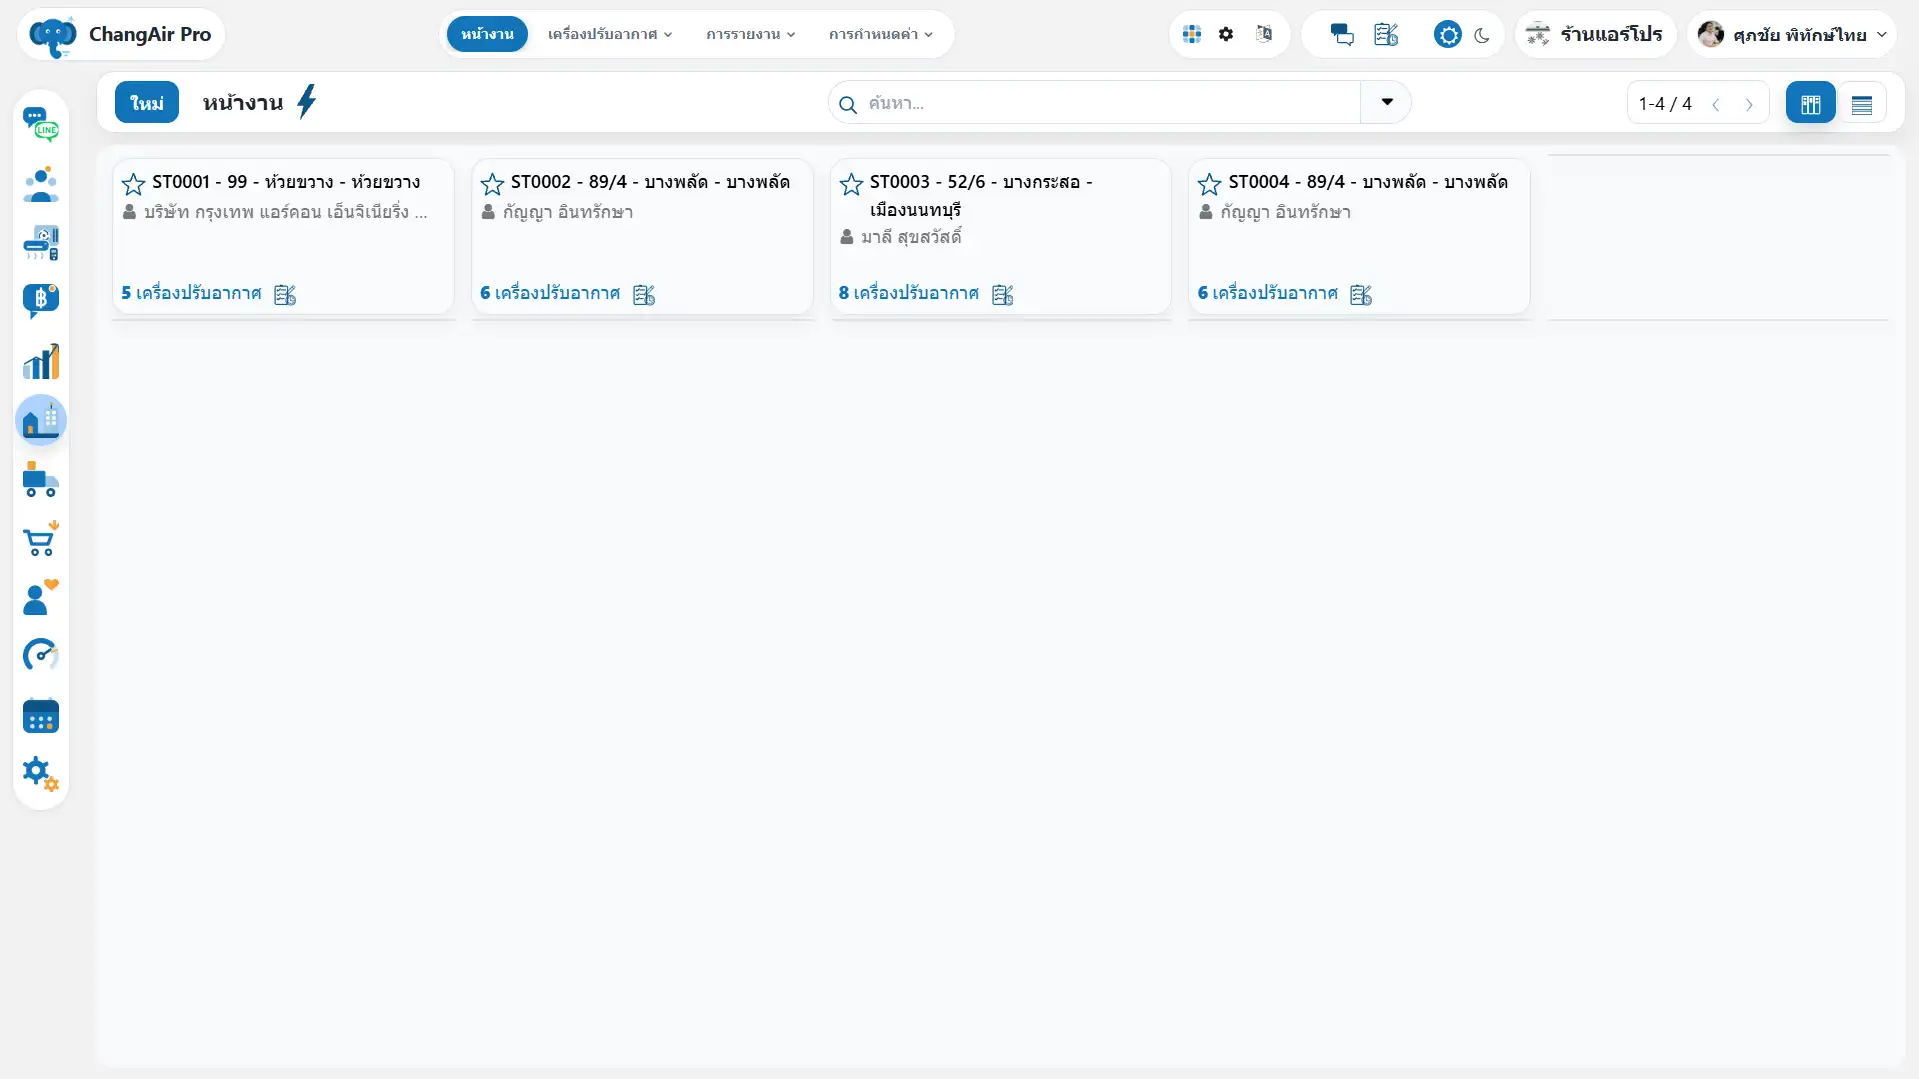The height and width of the screenshot is (1079, 1919).
Task: Open the 5 เครื่องปรับอากาศ link on ST0001
Action: pyautogui.click(x=191, y=293)
